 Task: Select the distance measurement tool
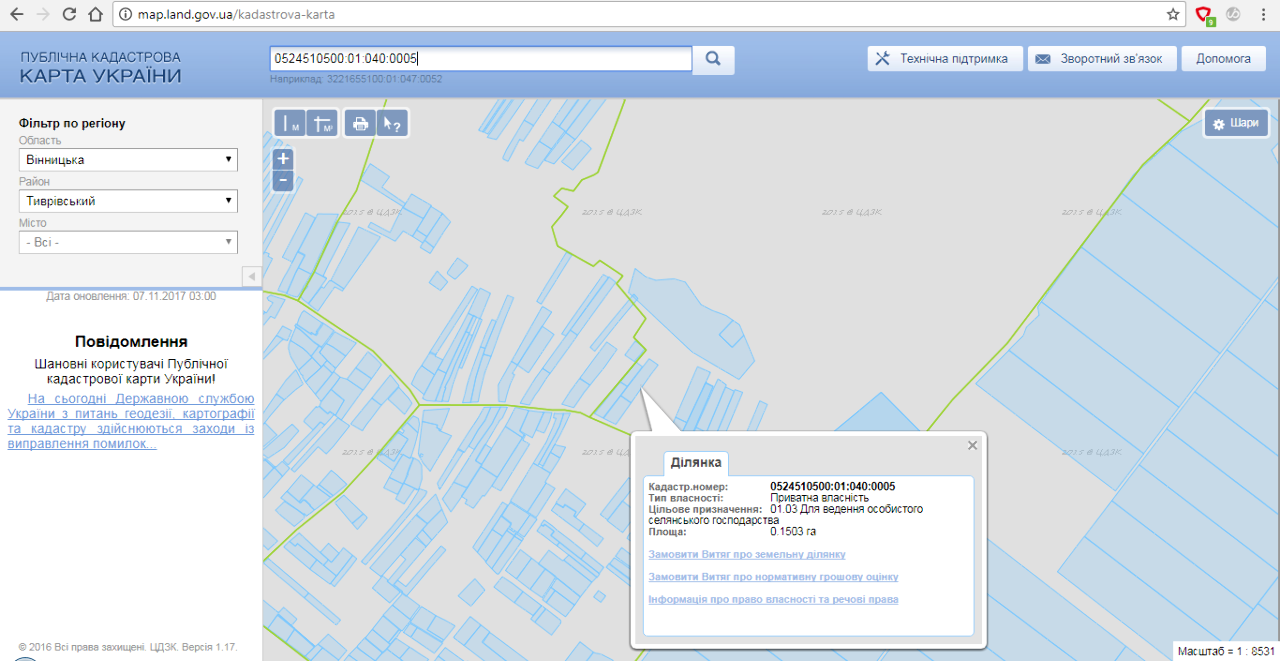point(289,123)
